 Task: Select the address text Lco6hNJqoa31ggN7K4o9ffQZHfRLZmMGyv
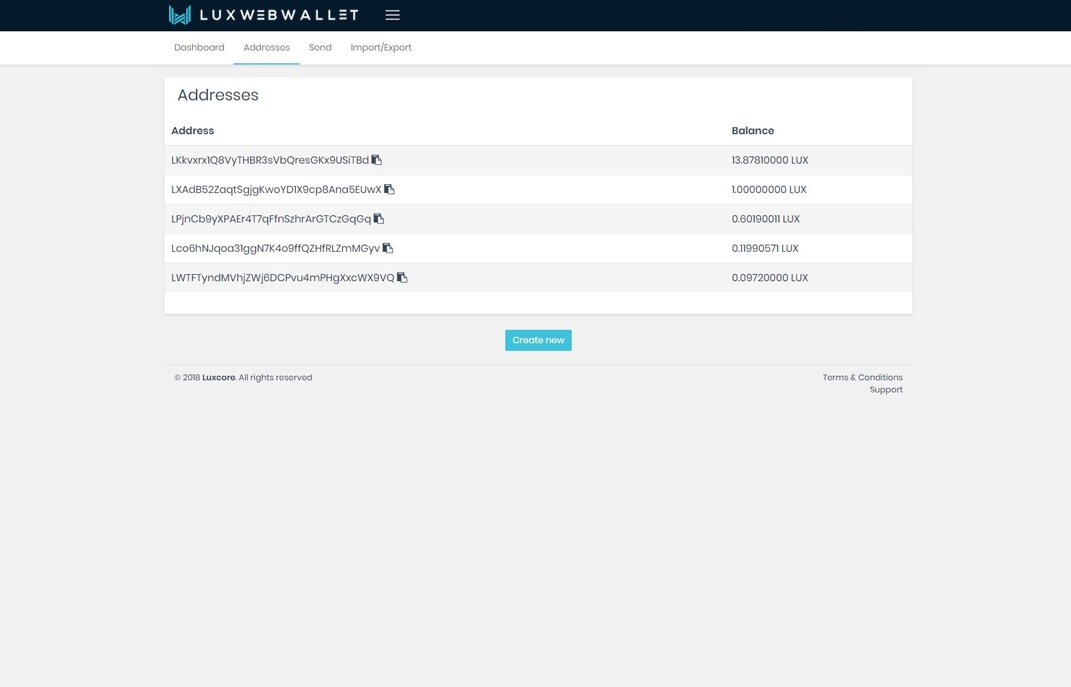[x=275, y=248]
